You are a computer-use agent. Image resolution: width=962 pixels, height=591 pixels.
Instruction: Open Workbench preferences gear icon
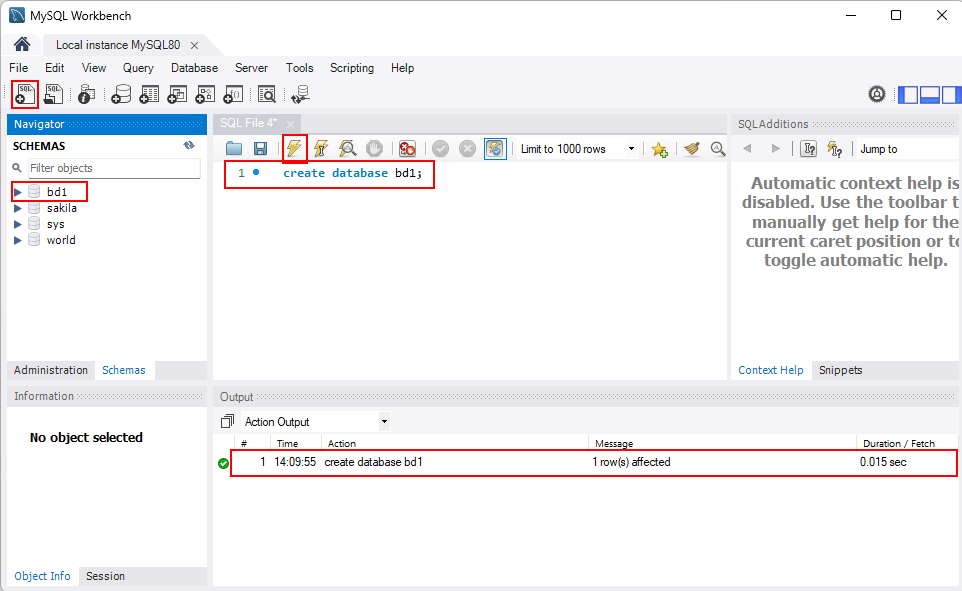pos(877,95)
